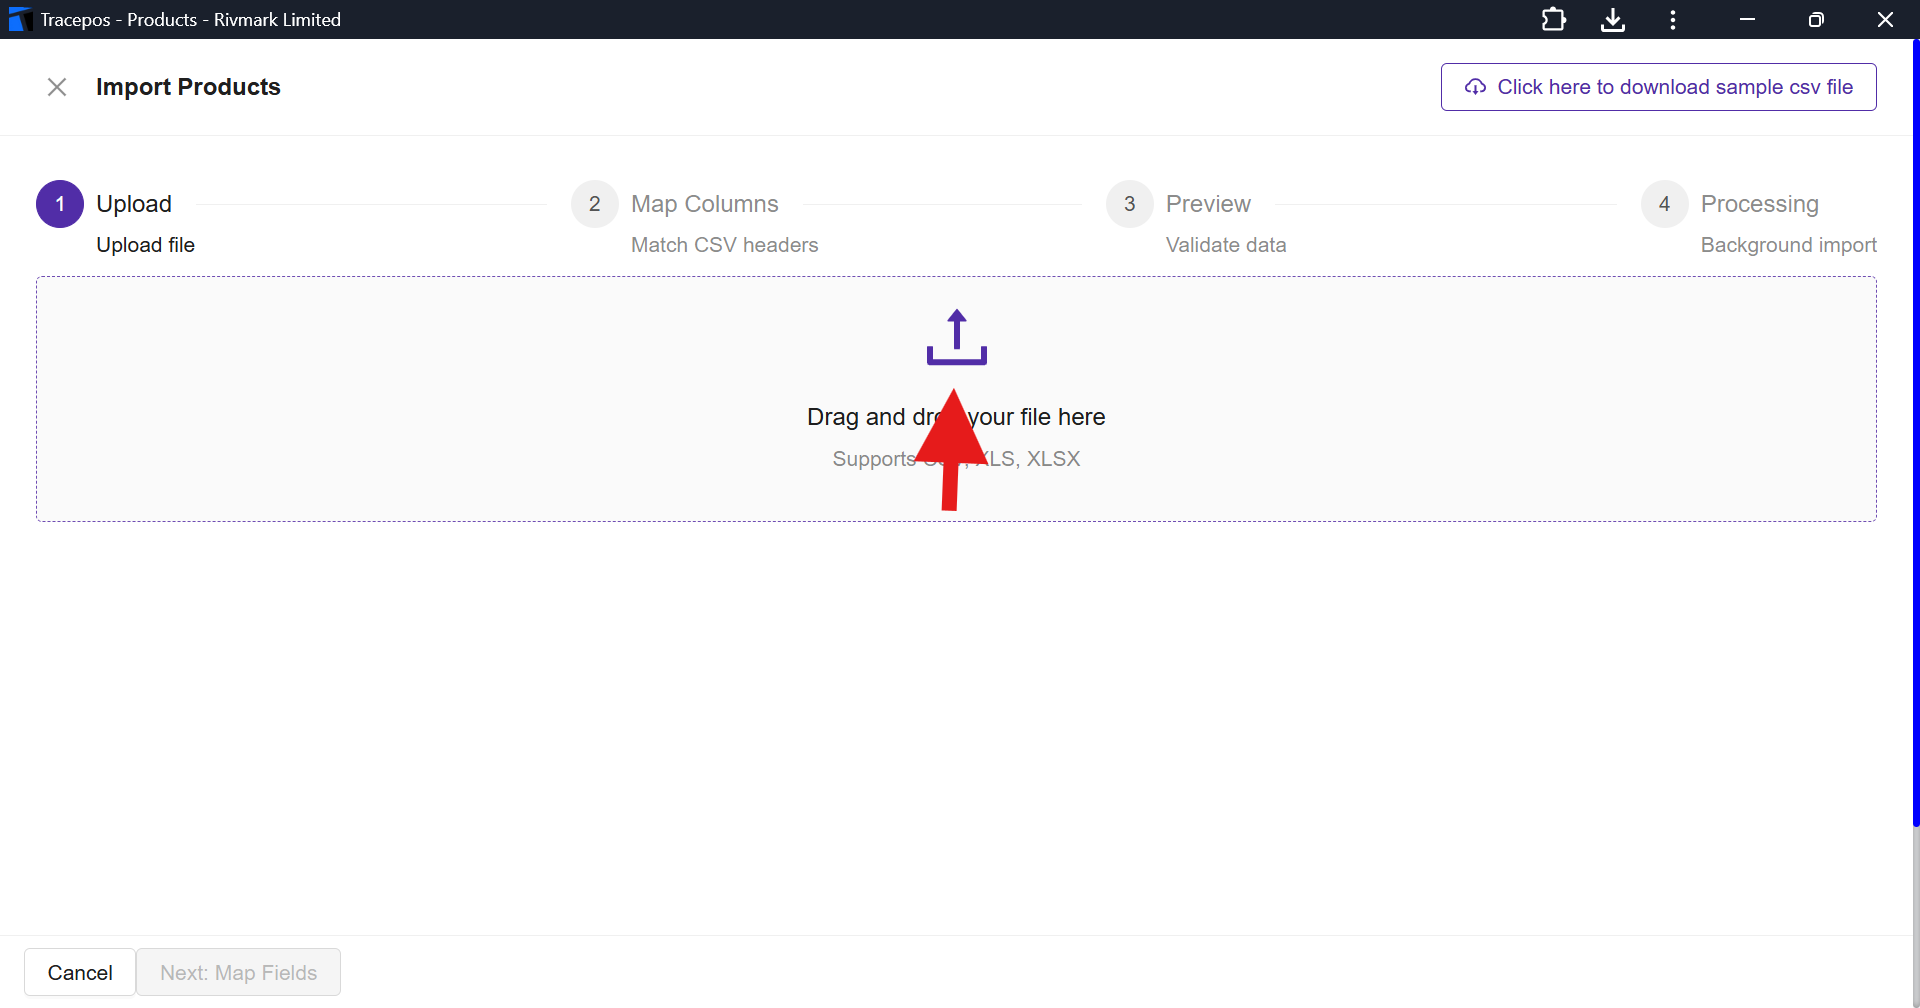
Task: Open the three-dot menu in title bar
Action: [x=1673, y=19]
